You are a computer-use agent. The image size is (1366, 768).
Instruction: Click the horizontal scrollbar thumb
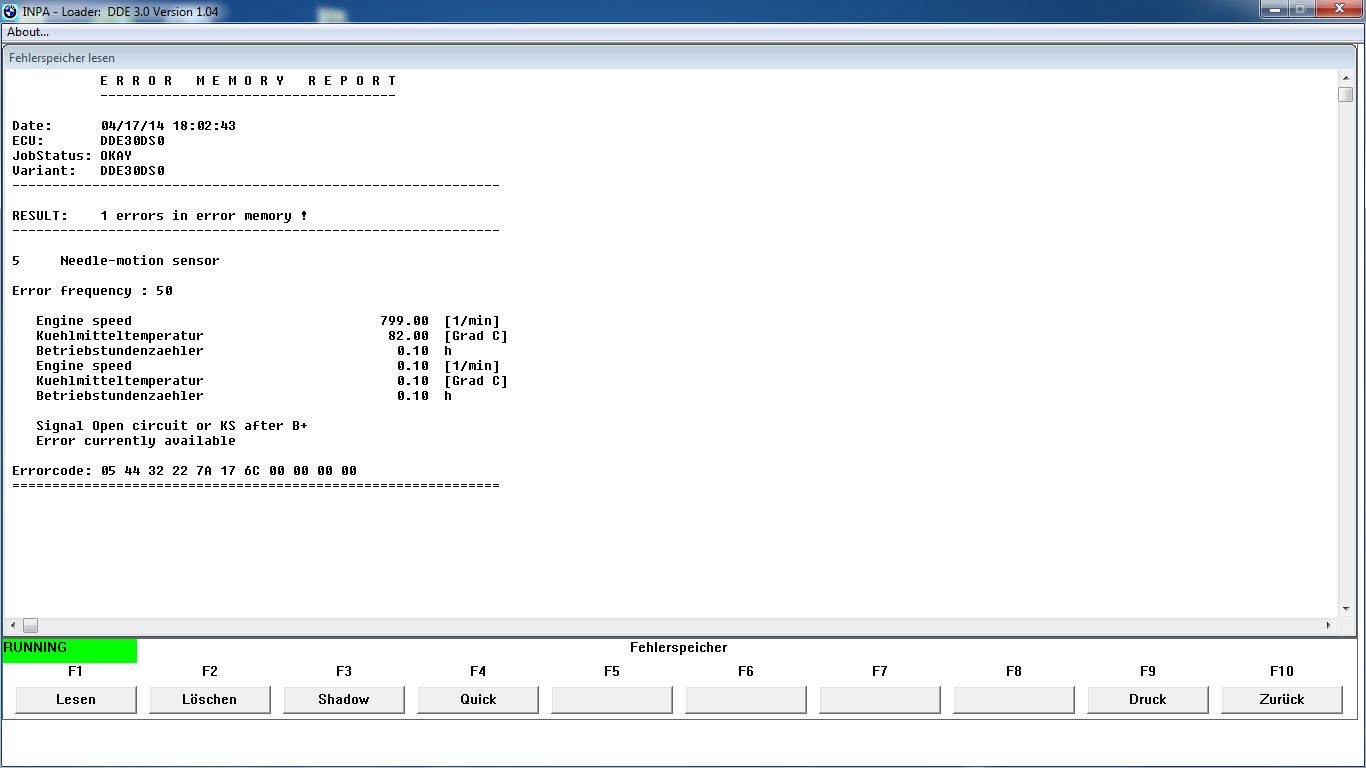click(x=30, y=625)
